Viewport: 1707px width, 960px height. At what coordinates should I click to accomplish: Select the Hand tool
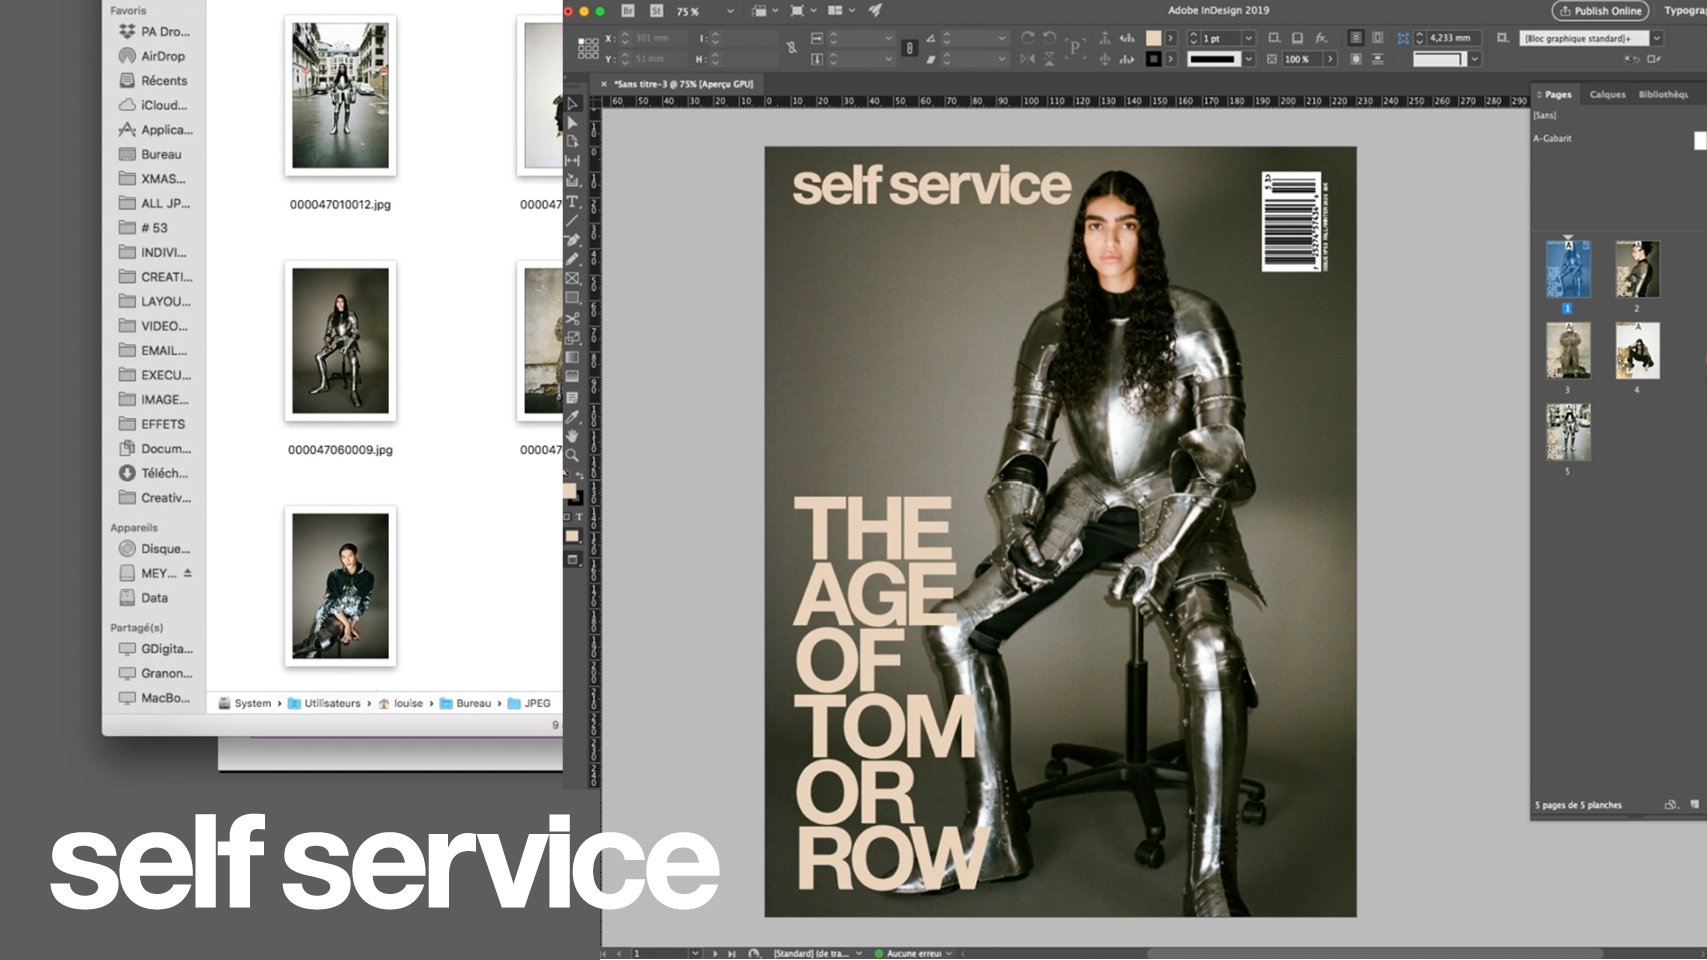tap(572, 436)
